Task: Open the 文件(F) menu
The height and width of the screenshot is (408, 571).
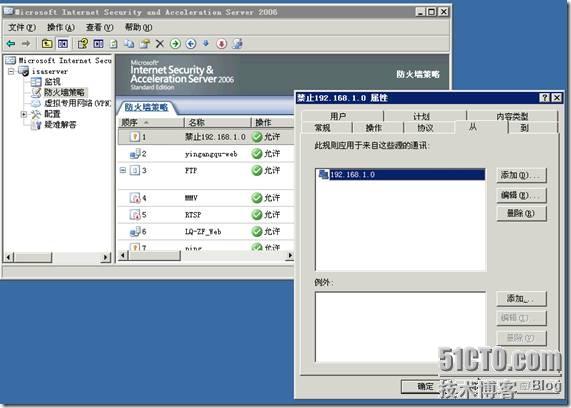Action: (22, 28)
